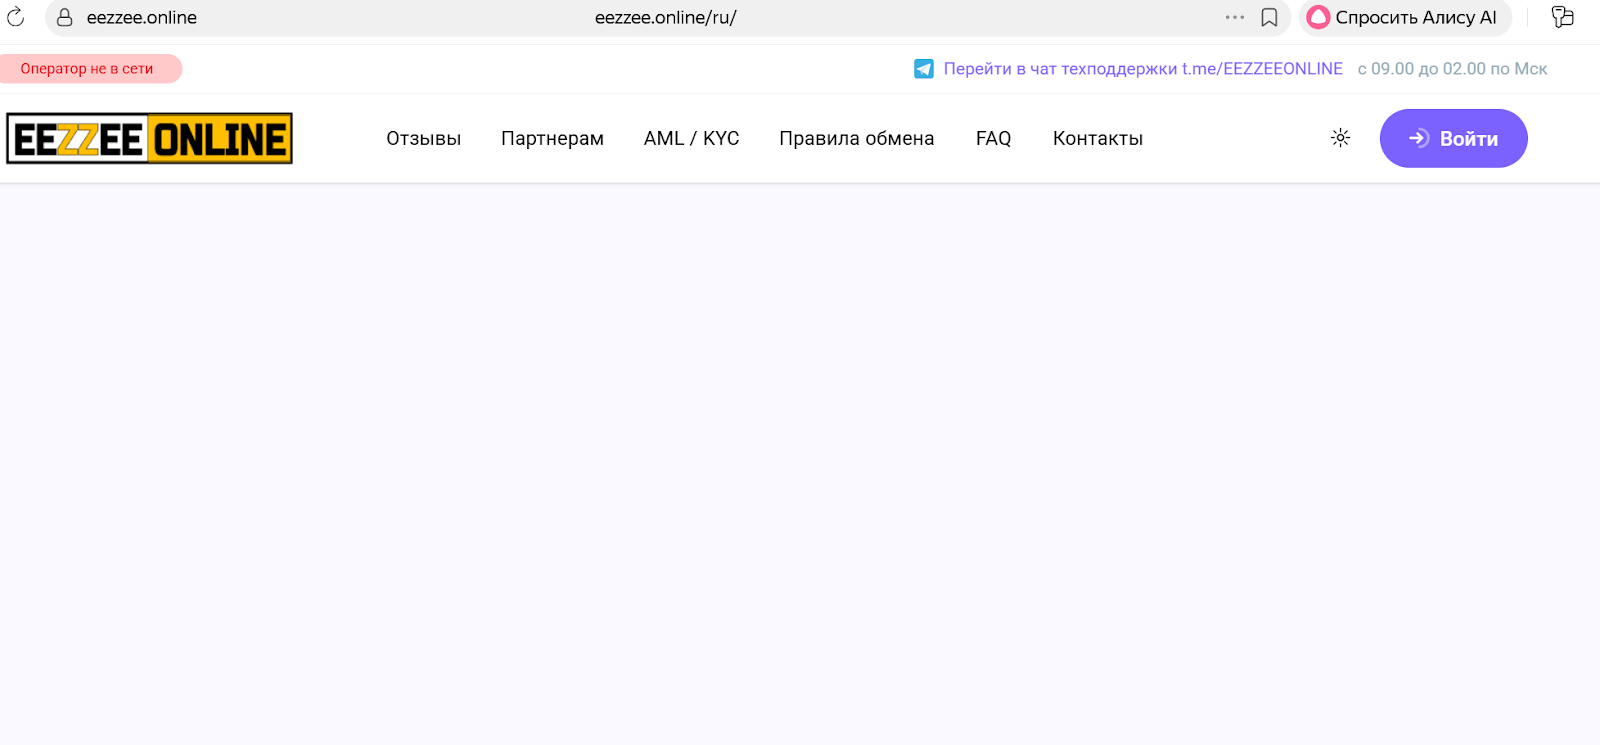Screen dimensions: 1600x745
Task: Toggle light/dark theme with the sun icon
Action: 1341,138
